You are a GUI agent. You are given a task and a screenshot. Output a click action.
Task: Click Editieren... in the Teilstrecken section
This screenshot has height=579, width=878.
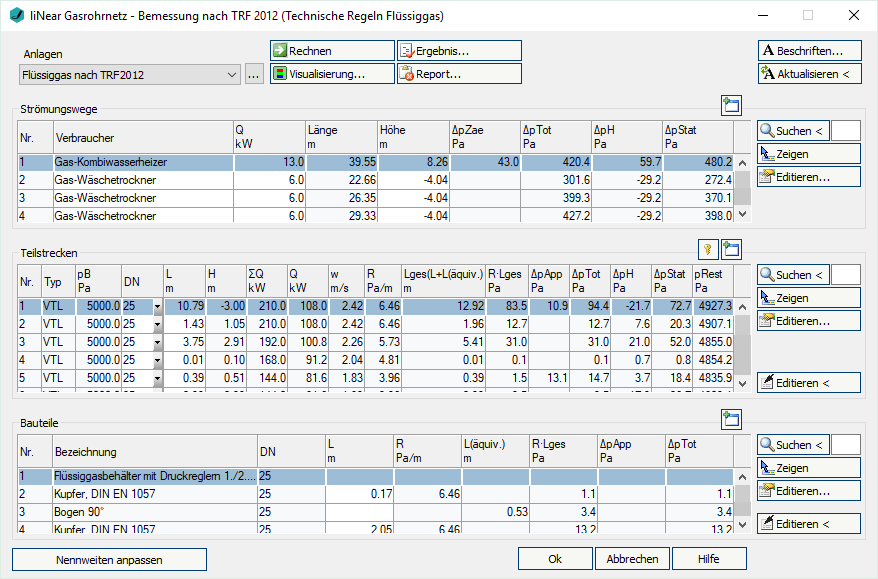click(x=809, y=321)
